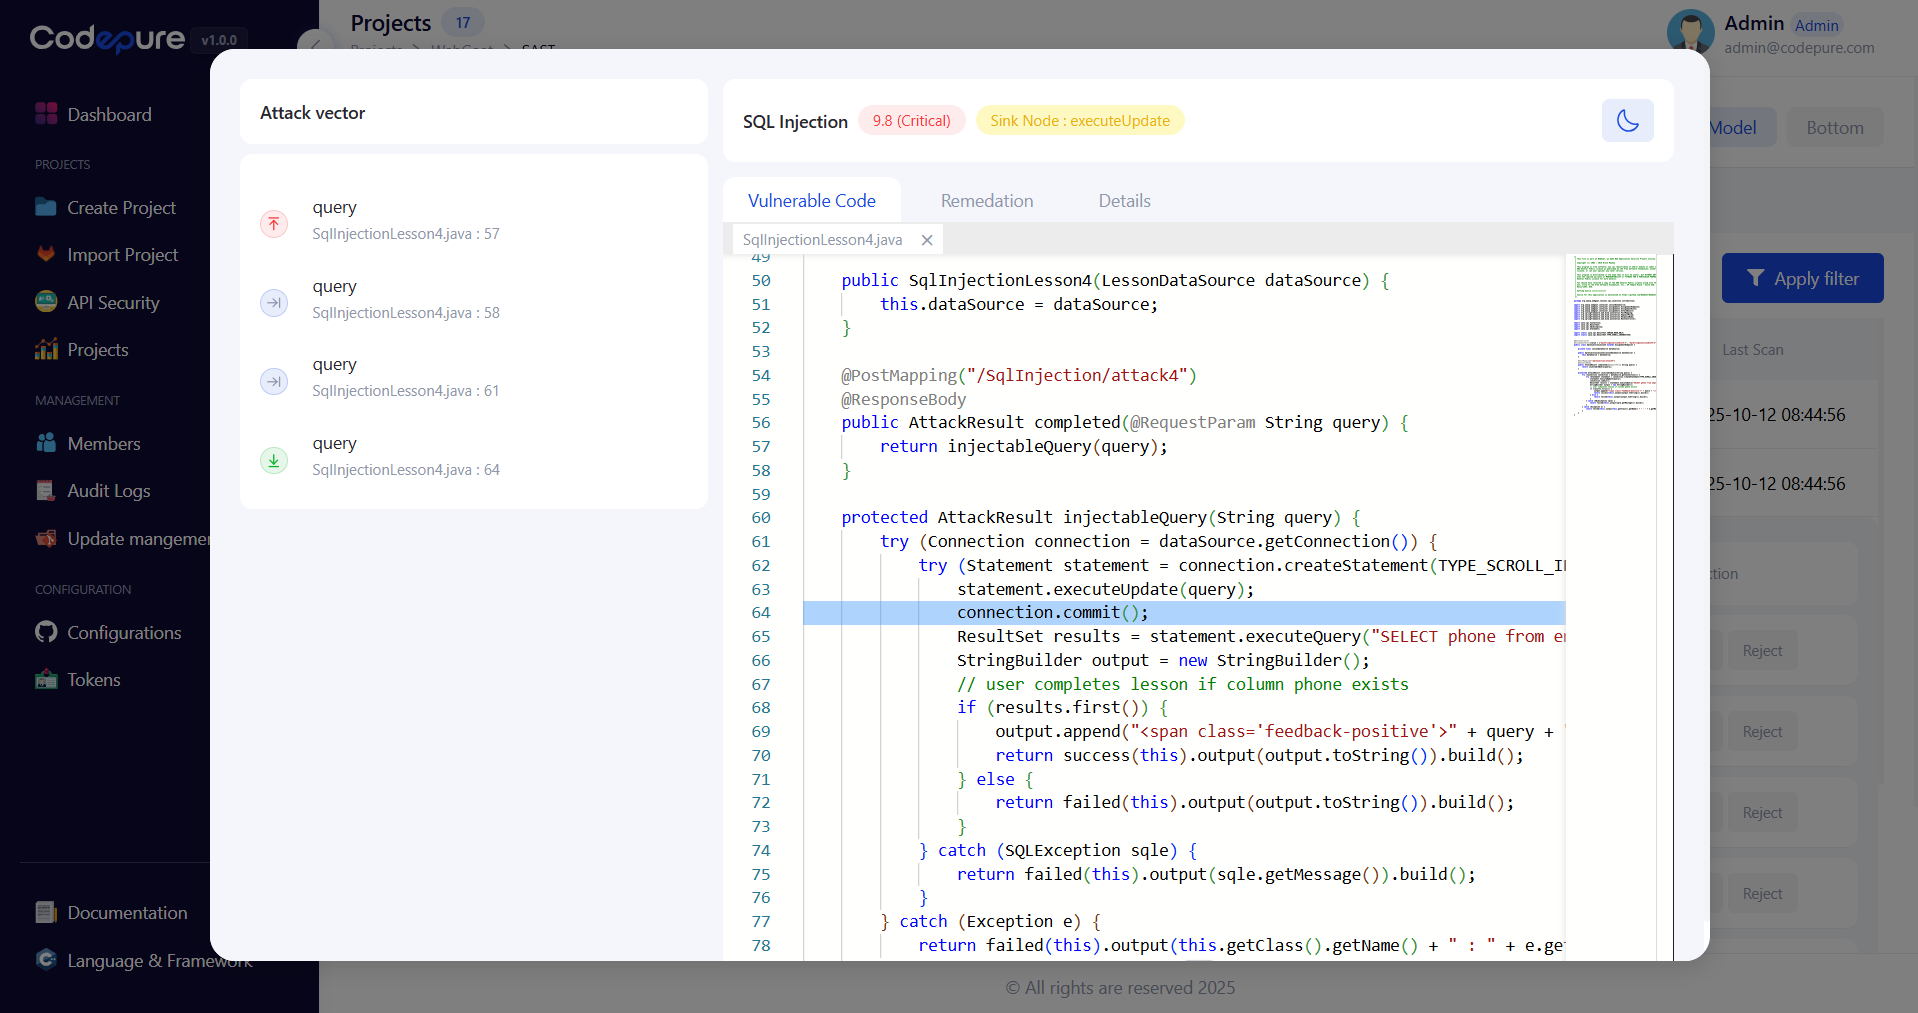Click the code minimap preview
This screenshot has width=1918, height=1013.
[1614, 335]
